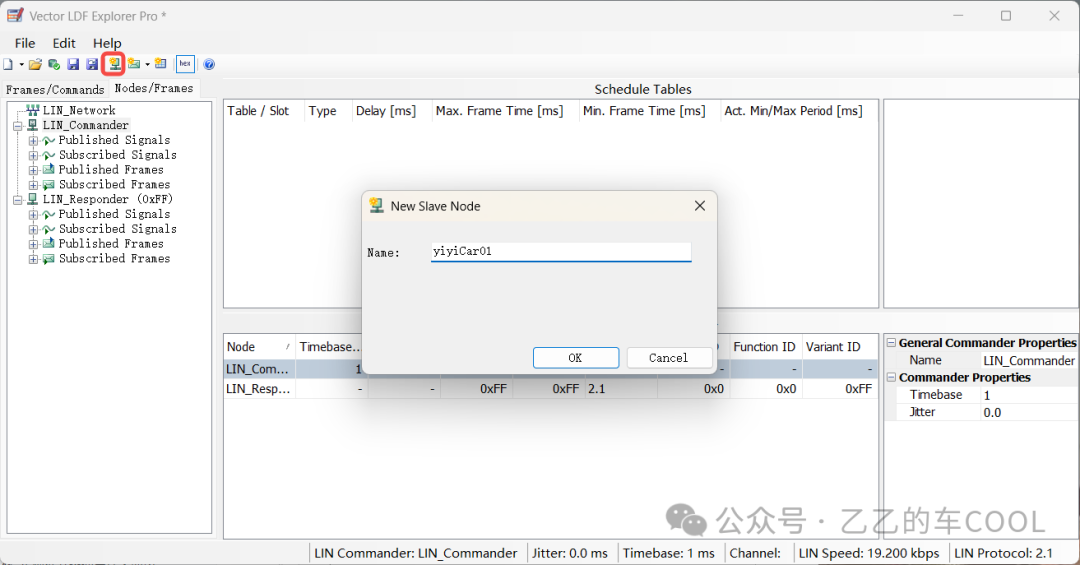This screenshot has width=1080, height=565.
Task: Click the Timebase value 1 in properties
Action: point(1028,396)
